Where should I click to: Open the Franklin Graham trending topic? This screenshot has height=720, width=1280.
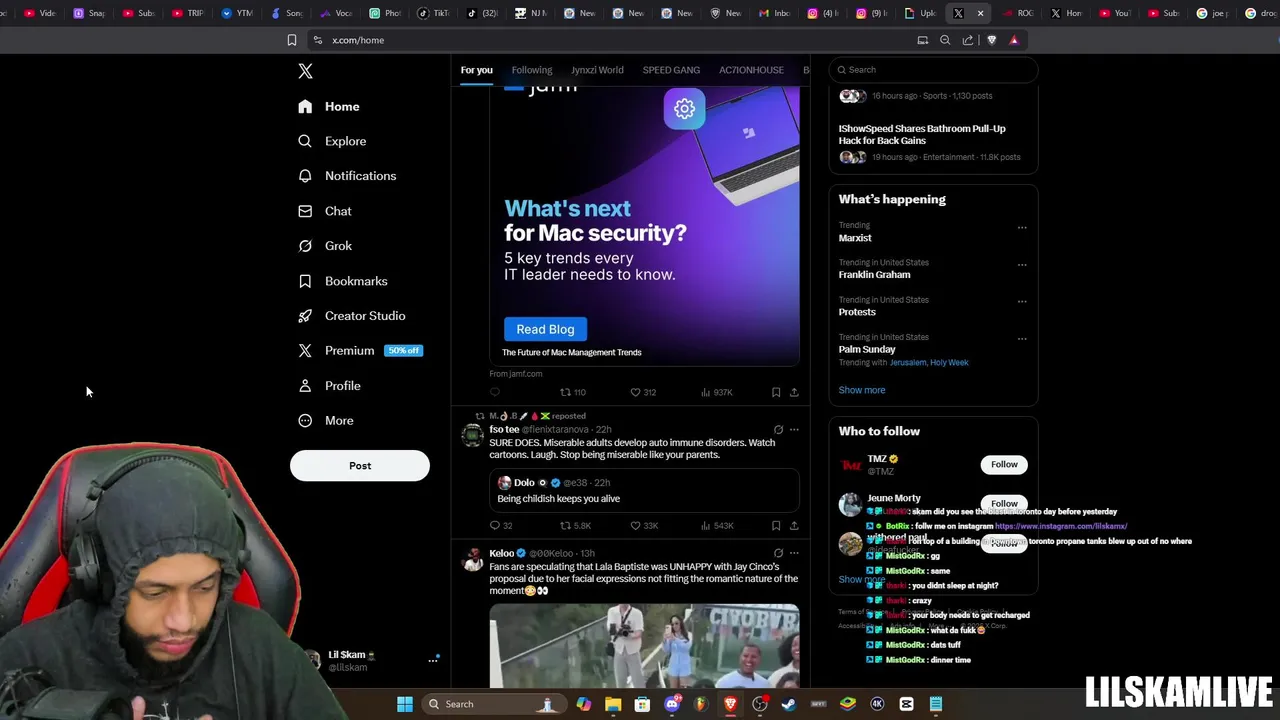(874, 275)
